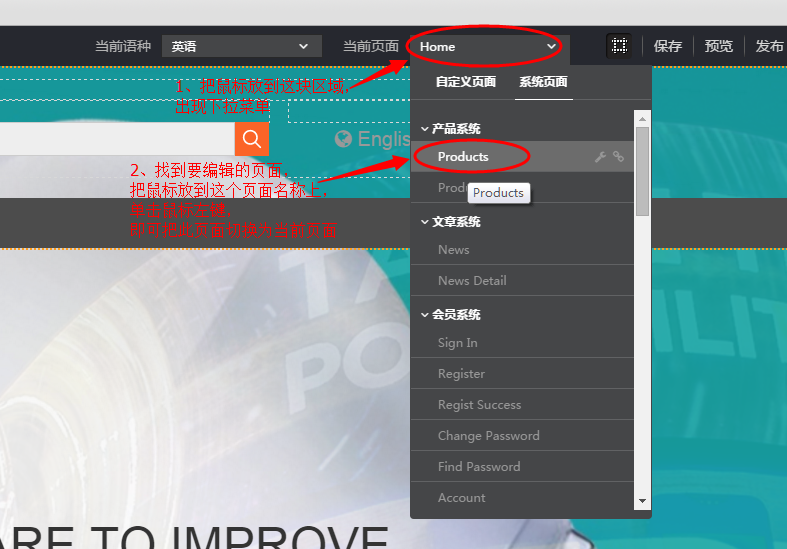Click the 预览 preview button

718,46
